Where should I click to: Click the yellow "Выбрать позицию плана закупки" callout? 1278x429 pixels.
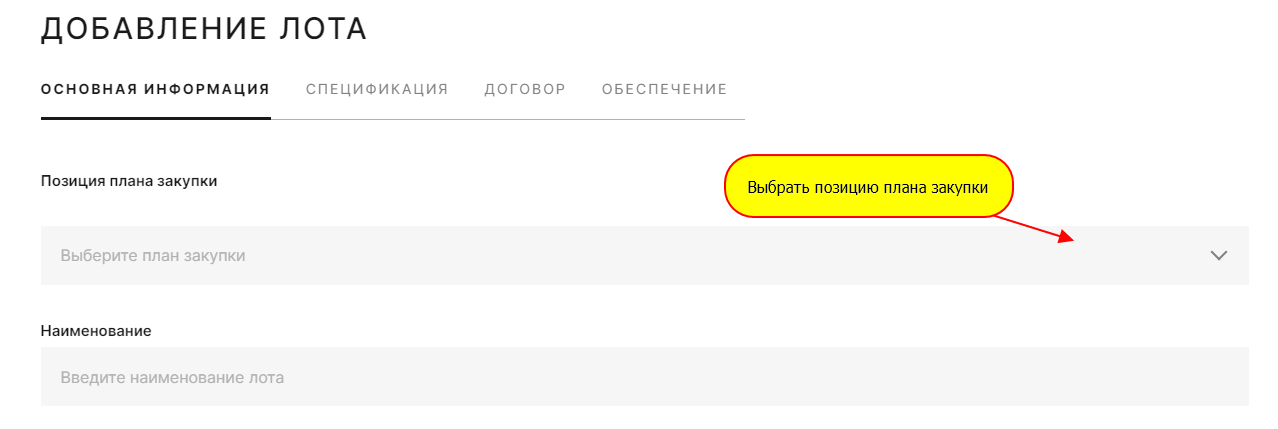tap(868, 187)
